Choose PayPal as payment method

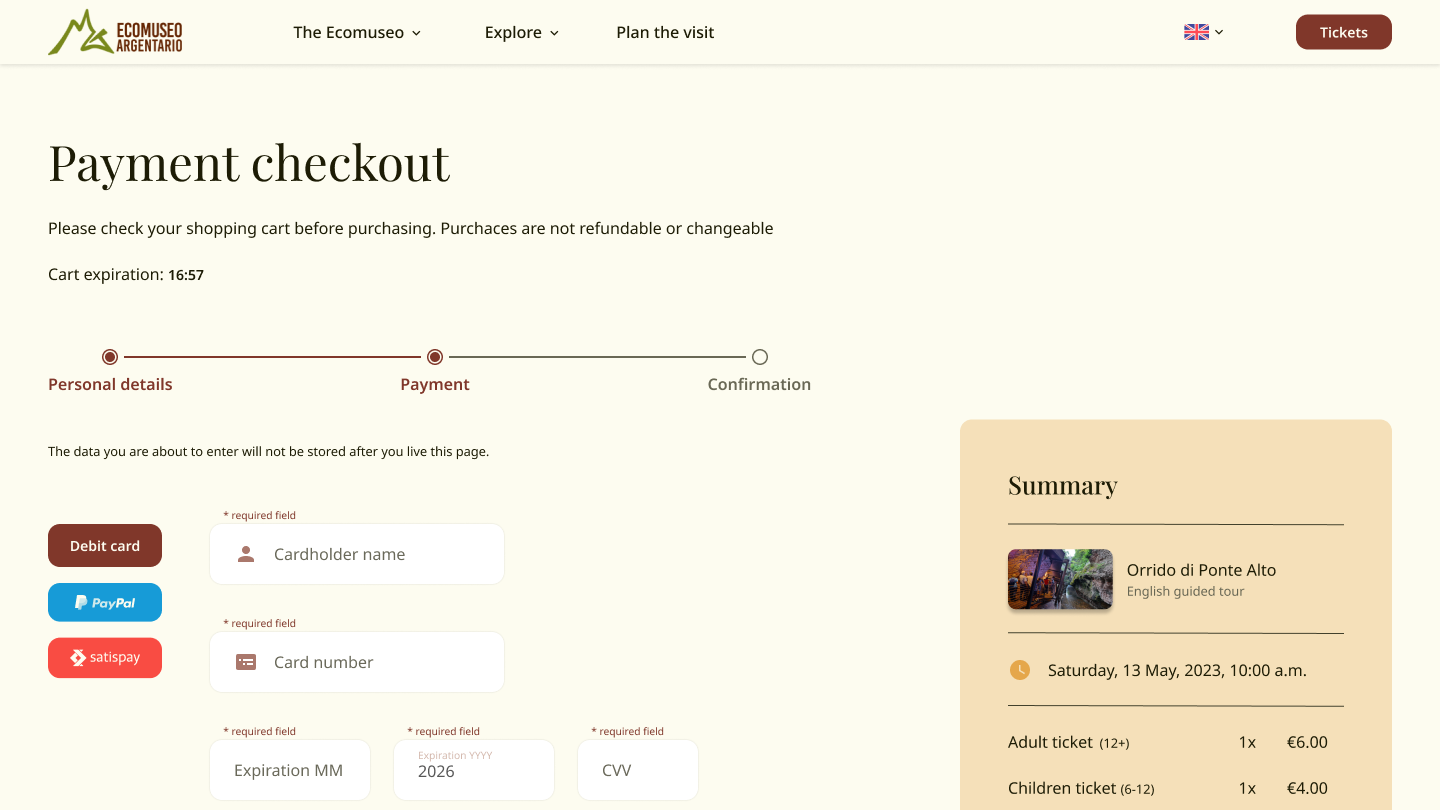pyautogui.click(x=105, y=602)
